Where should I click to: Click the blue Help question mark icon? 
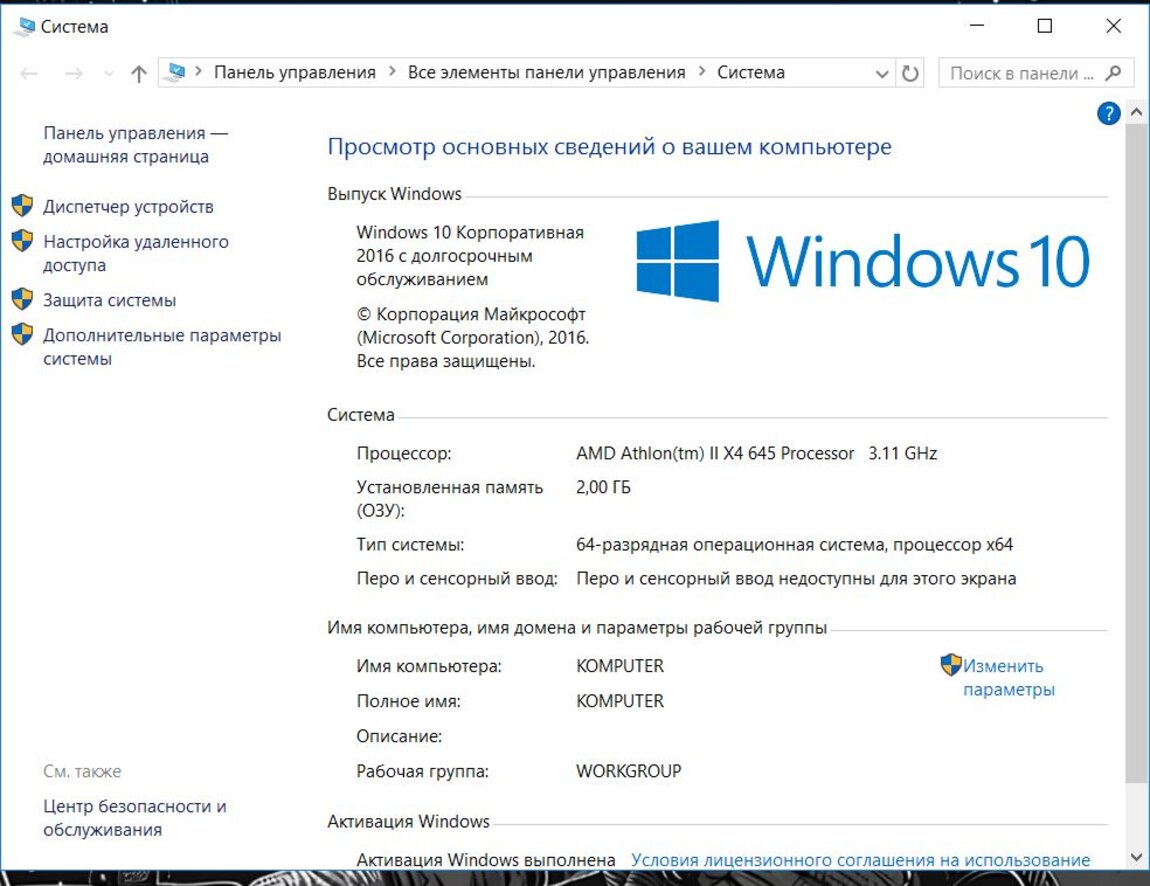click(x=1108, y=113)
